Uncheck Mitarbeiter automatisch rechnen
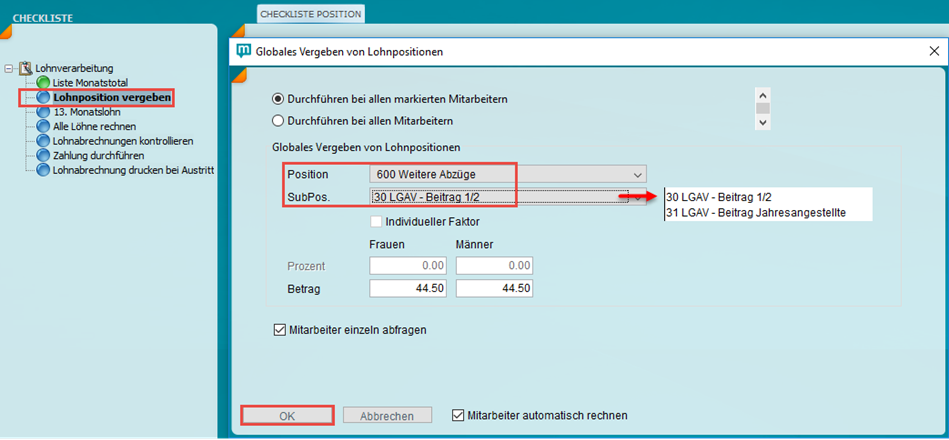Viewport: 949px width, 440px height. coord(458,415)
